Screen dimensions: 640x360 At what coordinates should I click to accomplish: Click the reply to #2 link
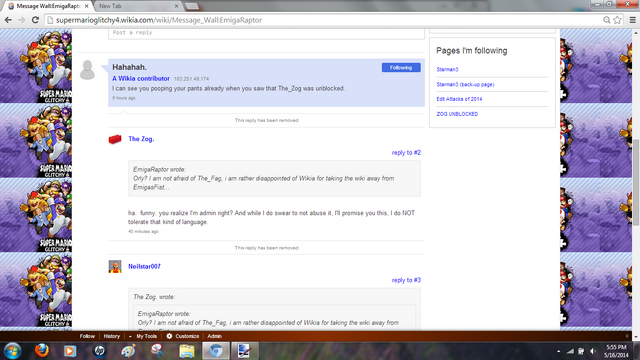pos(406,153)
